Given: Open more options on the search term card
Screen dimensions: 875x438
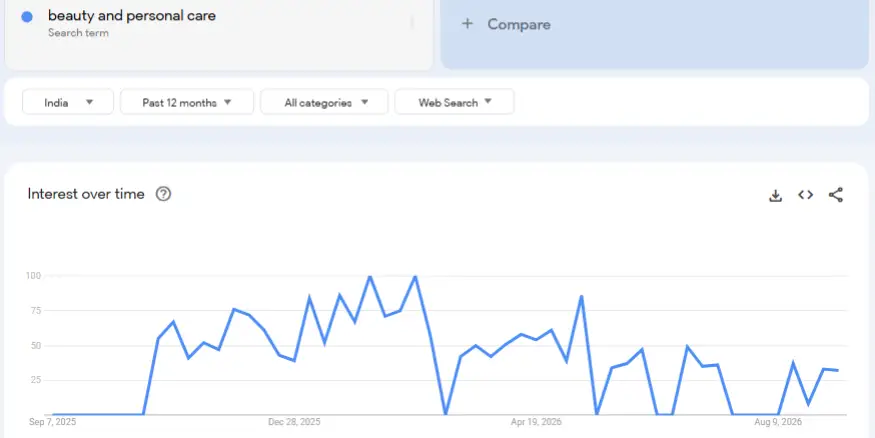Looking at the screenshot, I should point(412,22).
